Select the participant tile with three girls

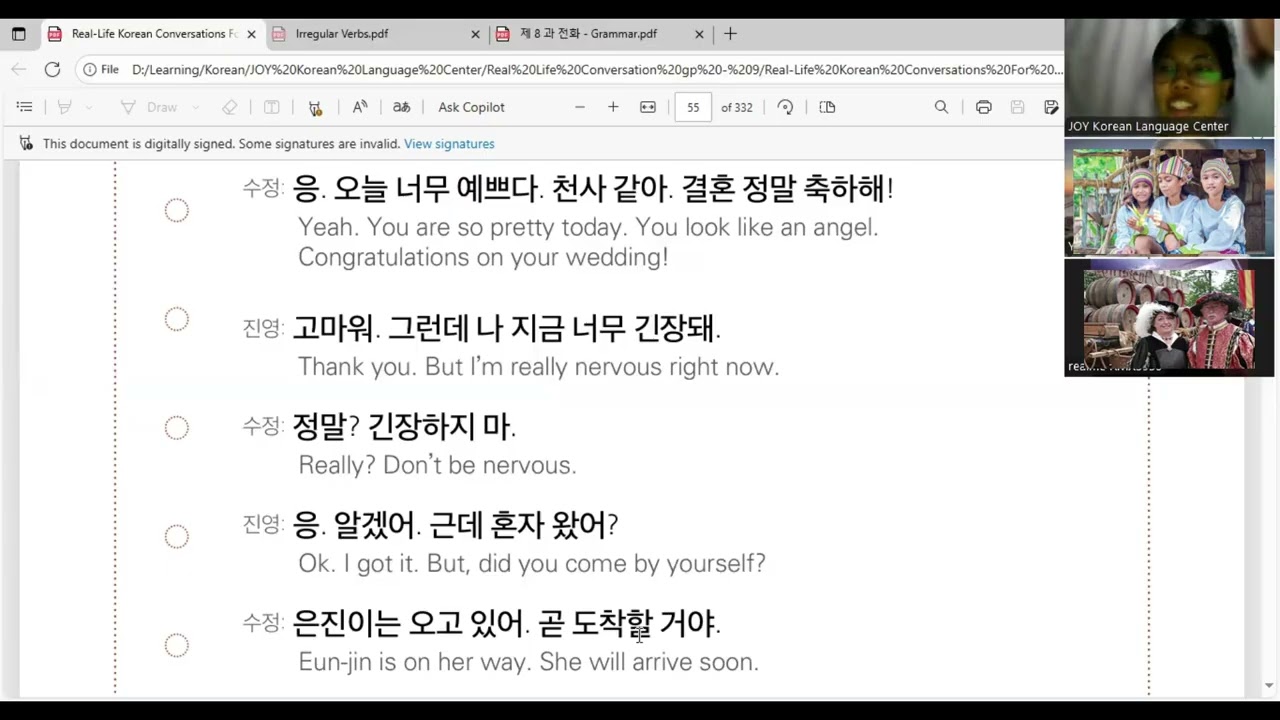1169,198
